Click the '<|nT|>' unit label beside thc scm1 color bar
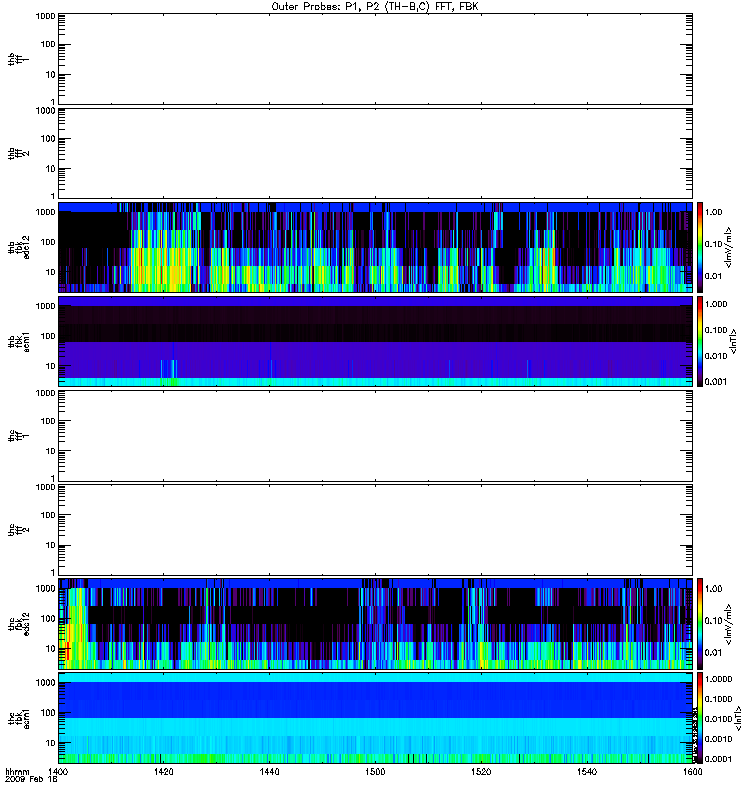This screenshot has height=800, width=750. tap(736, 718)
